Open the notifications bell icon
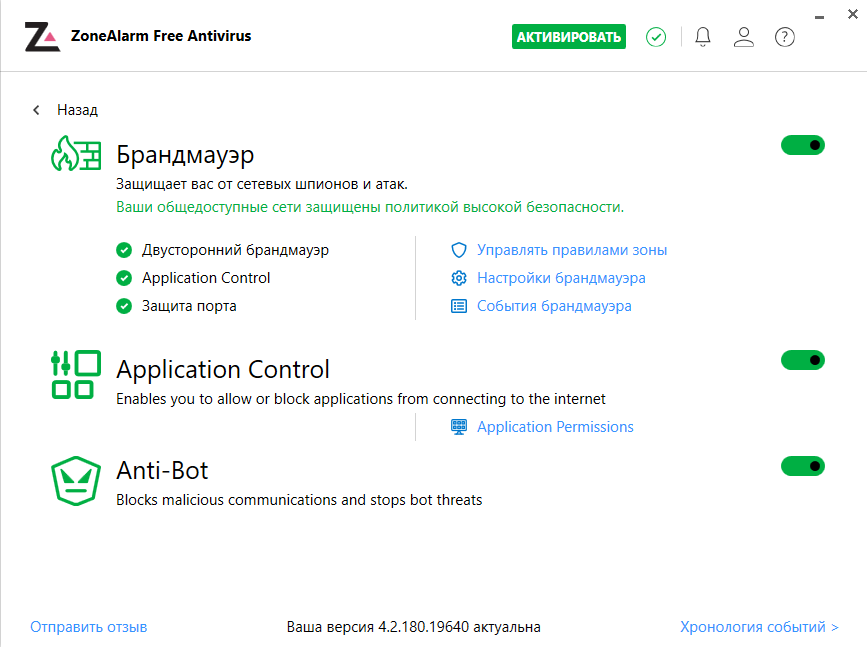The image size is (867, 647). [x=703, y=37]
